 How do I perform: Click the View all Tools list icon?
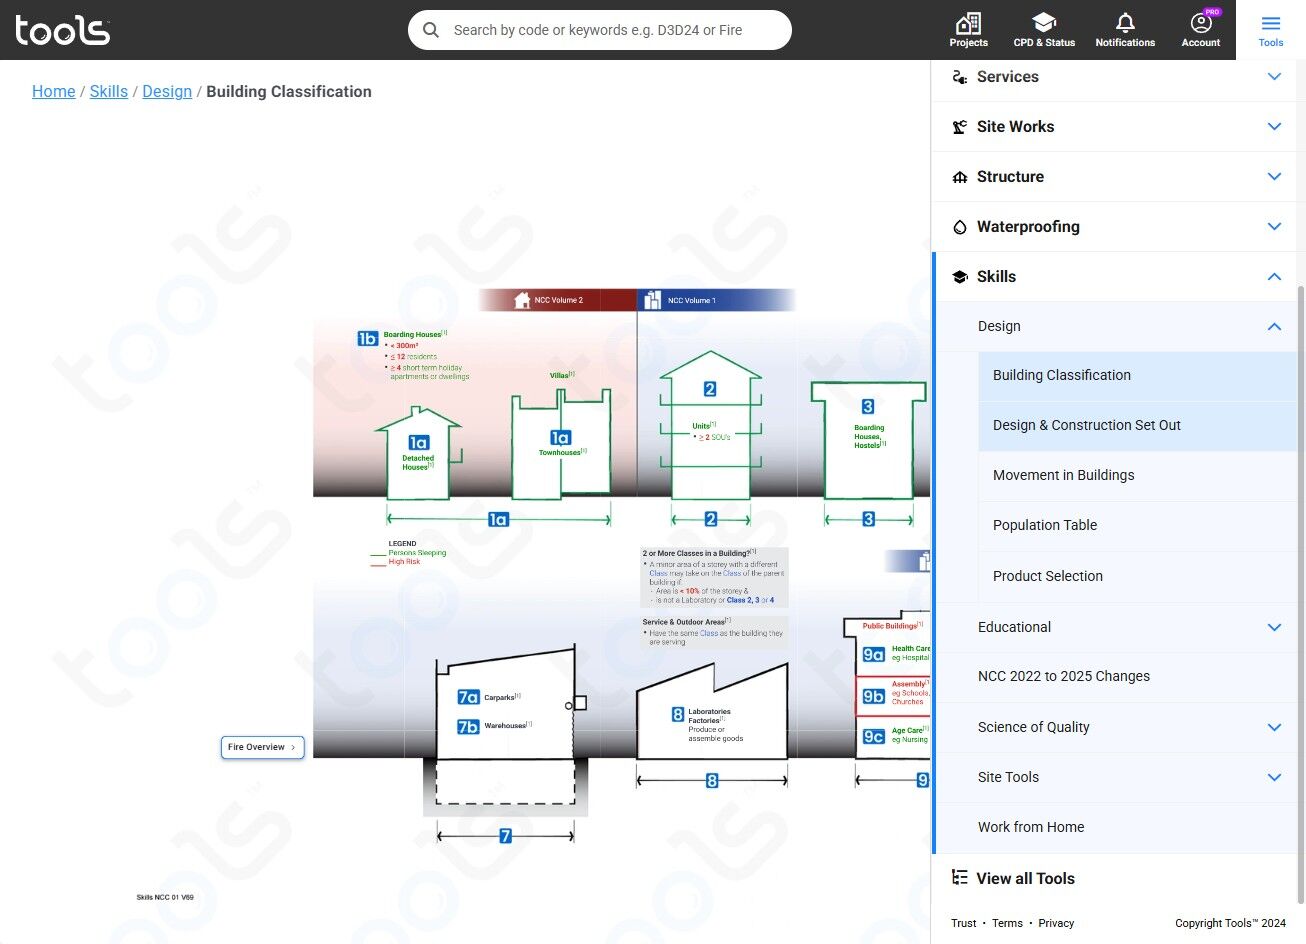(960, 878)
